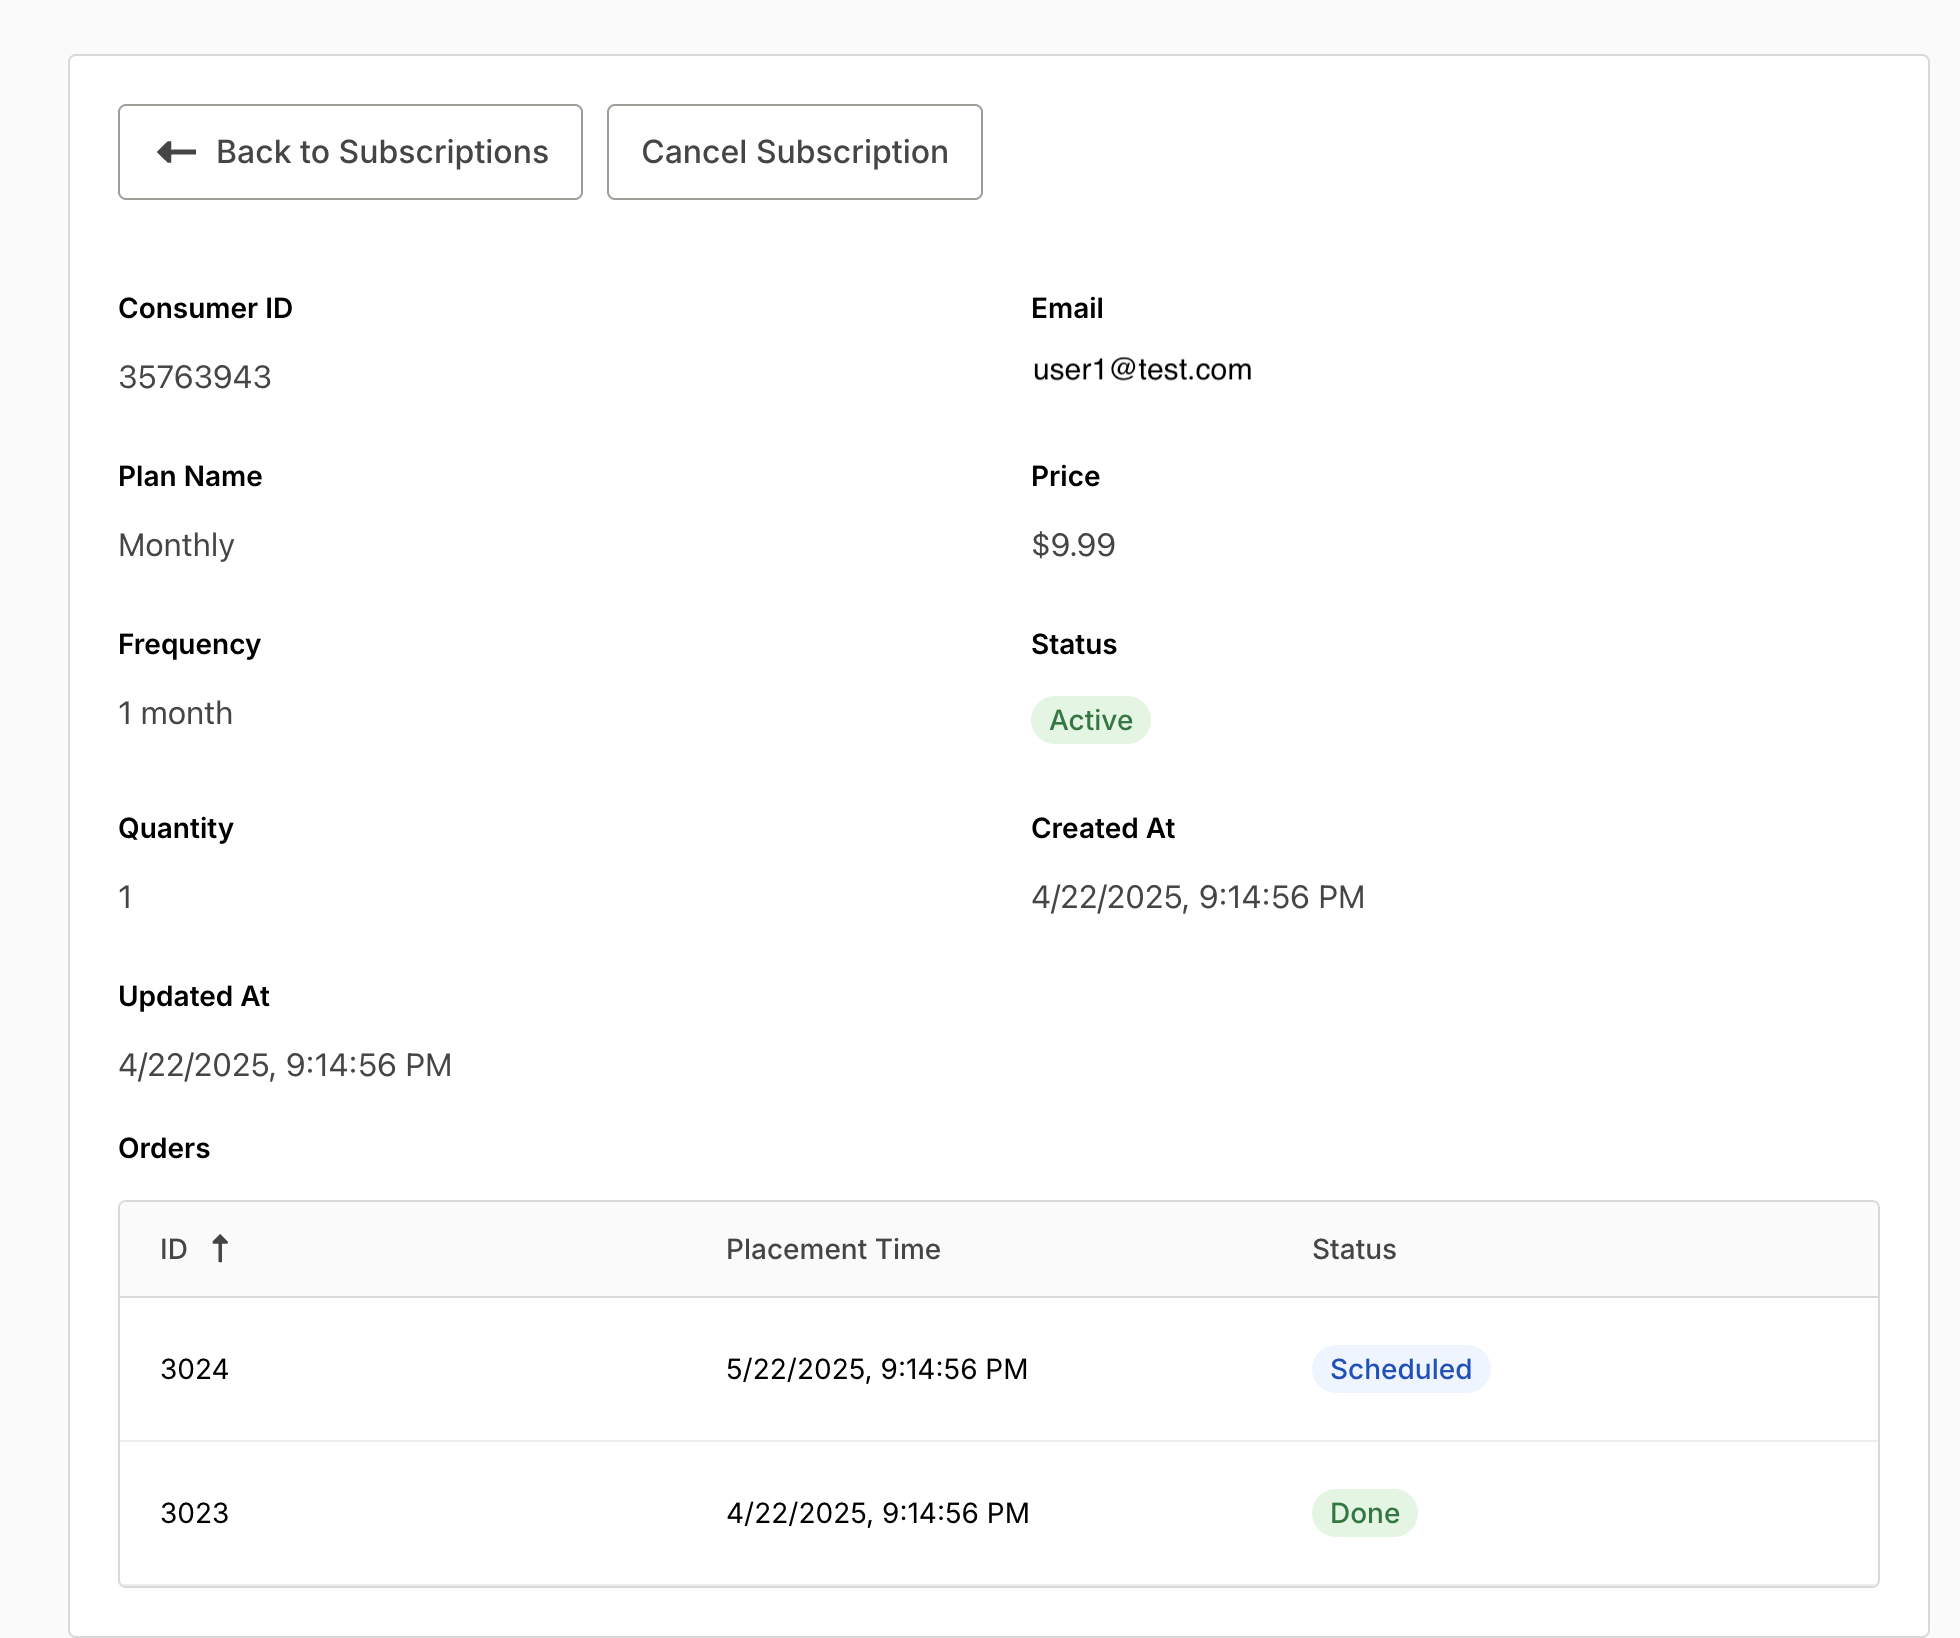Click the Active status badge
The width and height of the screenshot is (1960, 1638).
(1091, 720)
